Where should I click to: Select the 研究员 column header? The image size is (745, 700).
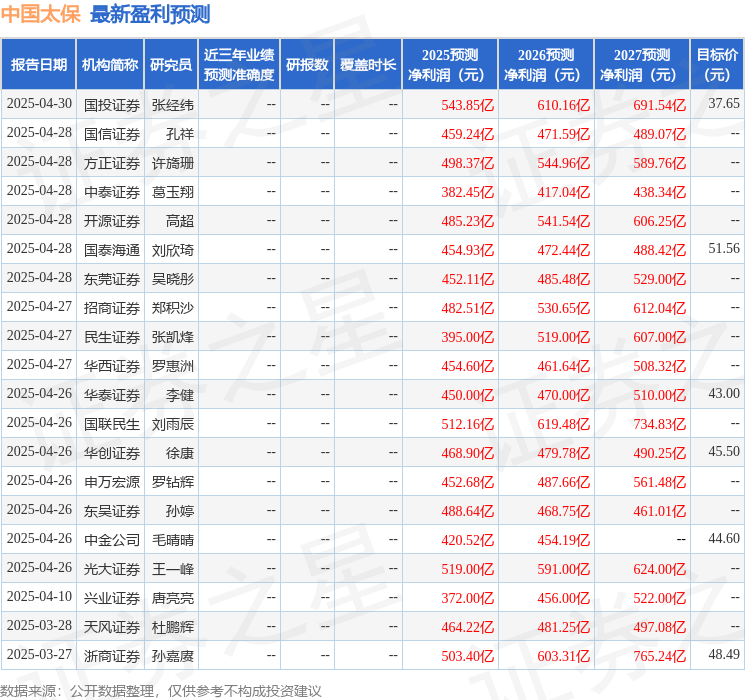click(171, 64)
